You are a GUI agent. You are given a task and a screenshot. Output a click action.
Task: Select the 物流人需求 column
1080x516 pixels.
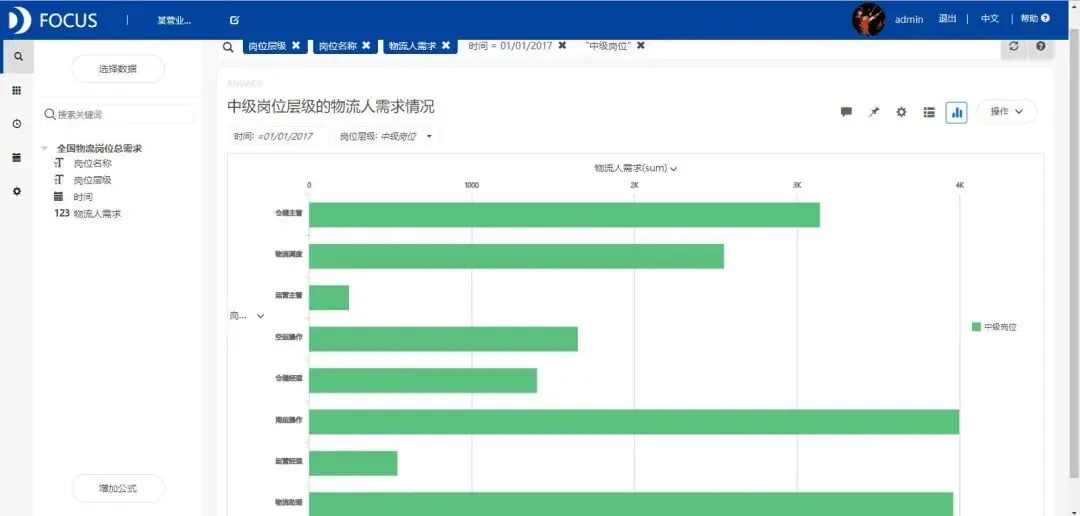tap(97, 214)
